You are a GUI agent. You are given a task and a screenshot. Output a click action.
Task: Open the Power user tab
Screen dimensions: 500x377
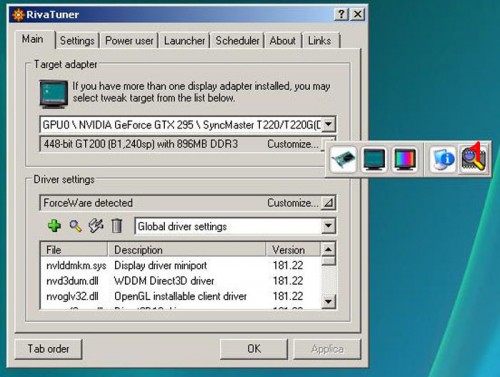[x=129, y=41]
